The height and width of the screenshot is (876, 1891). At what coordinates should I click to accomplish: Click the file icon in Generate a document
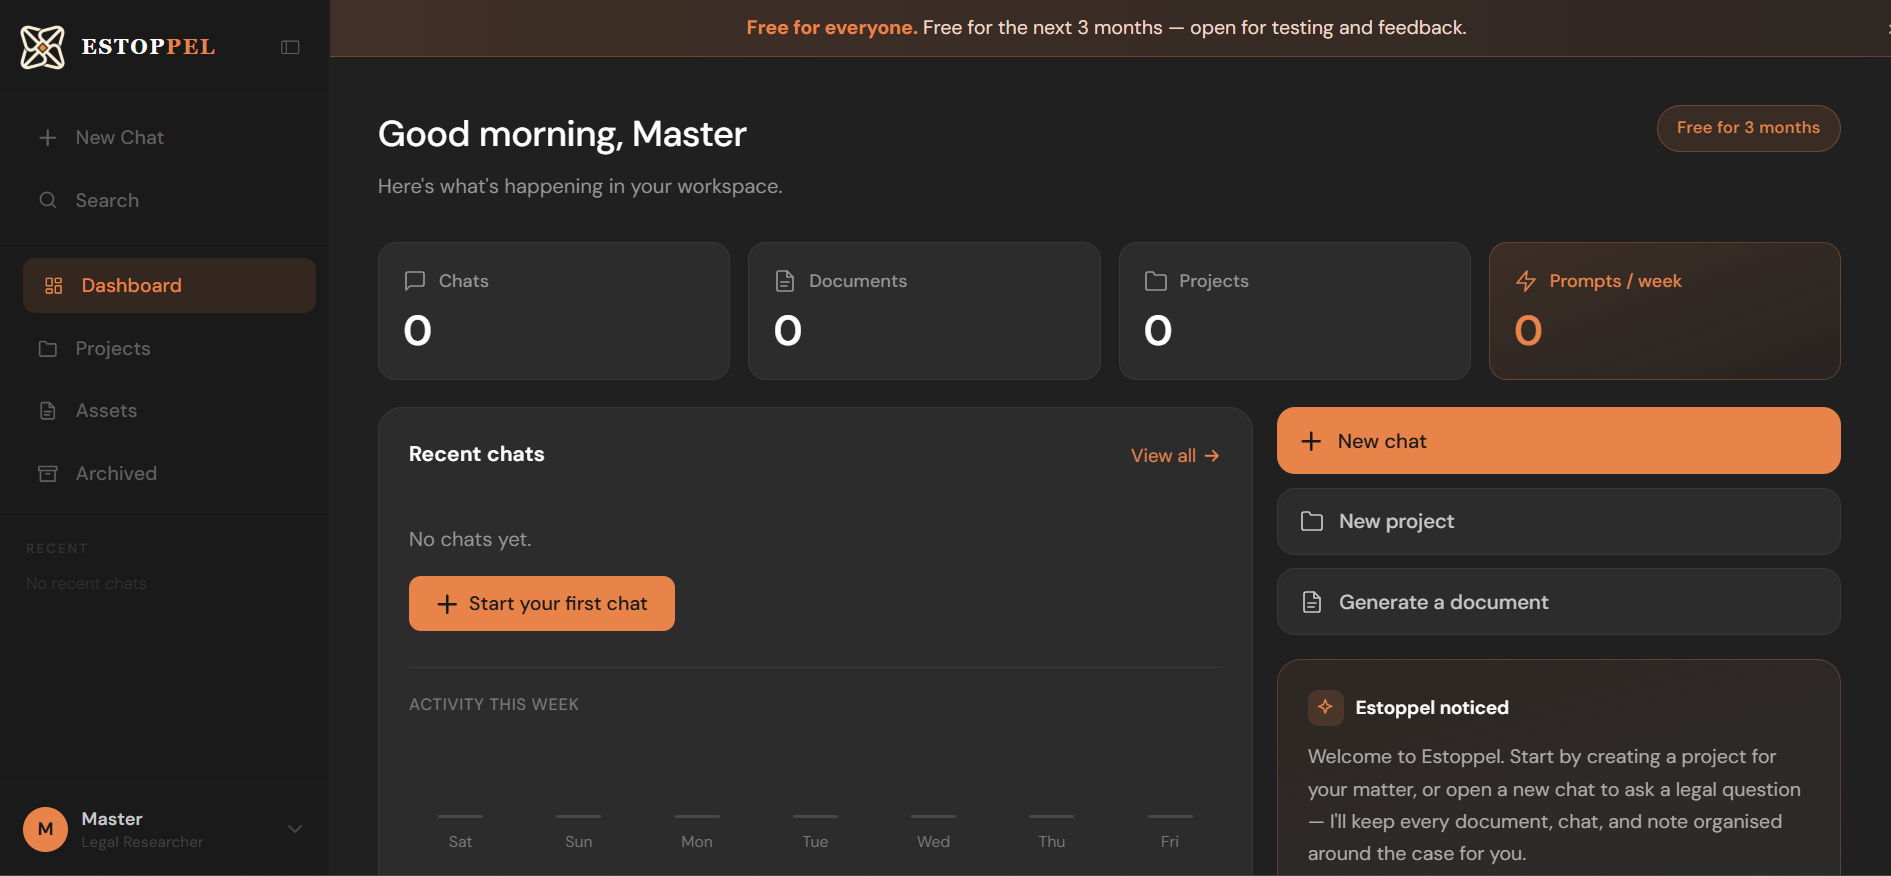coord(1312,602)
